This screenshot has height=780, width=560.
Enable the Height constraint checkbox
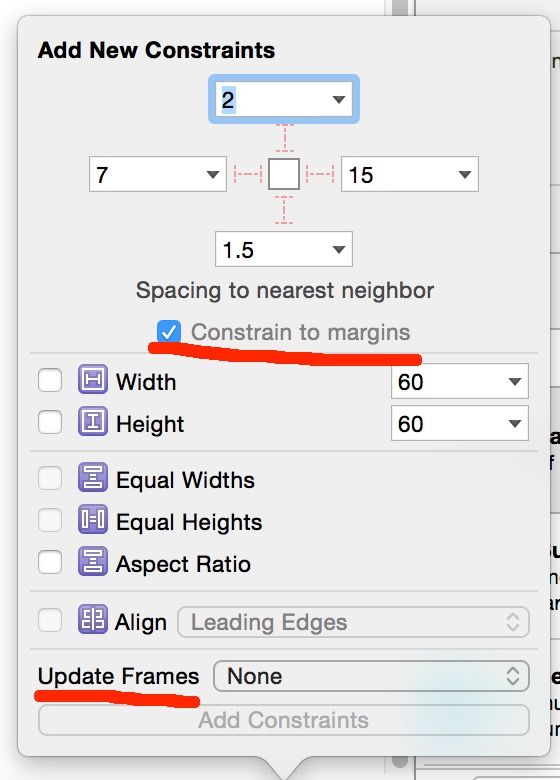tap(50, 422)
